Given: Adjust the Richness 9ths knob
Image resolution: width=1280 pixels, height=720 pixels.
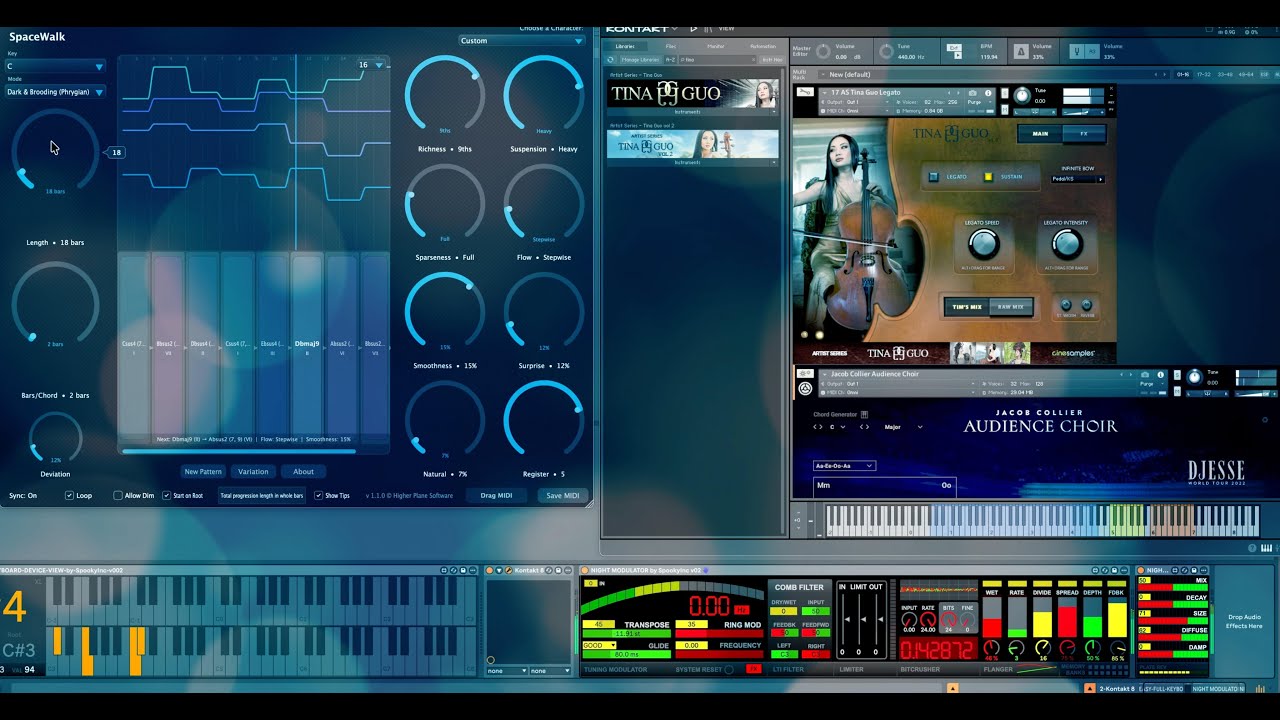Looking at the screenshot, I should pyautogui.click(x=445, y=96).
